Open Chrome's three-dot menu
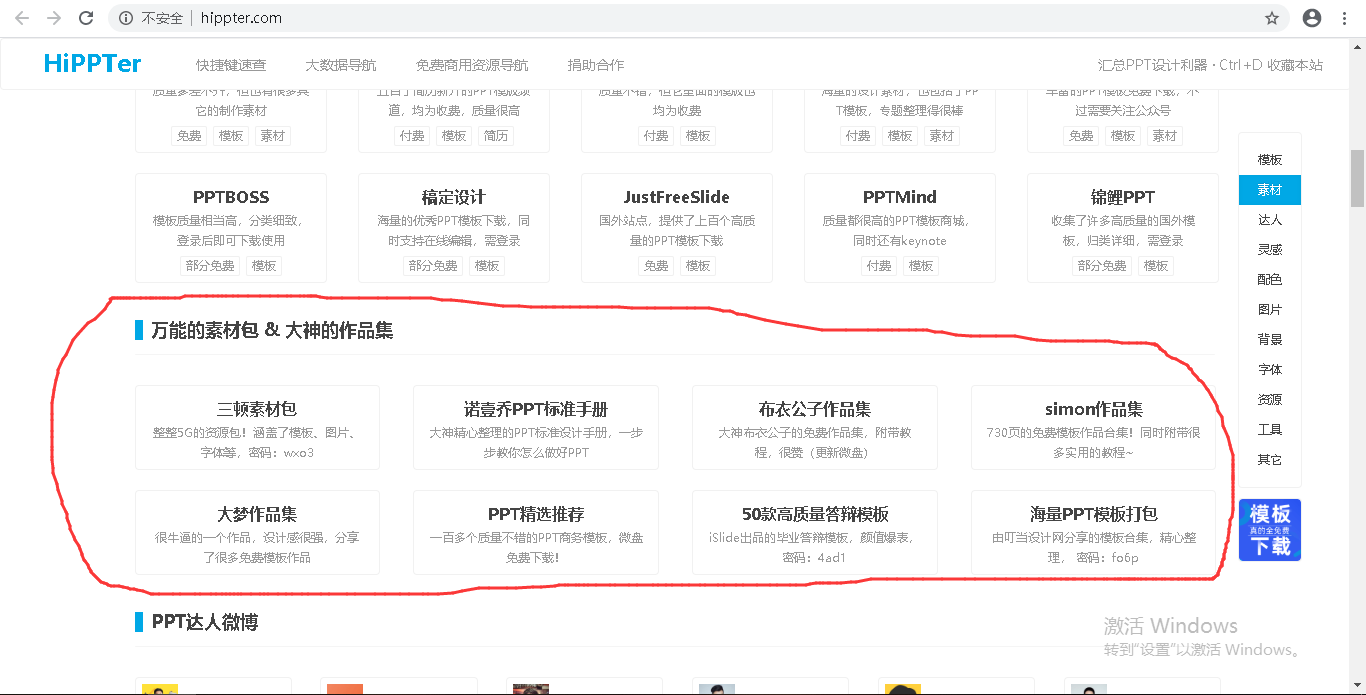Image resolution: width=1366 pixels, height=695 pixels. tap(1345, 18)
